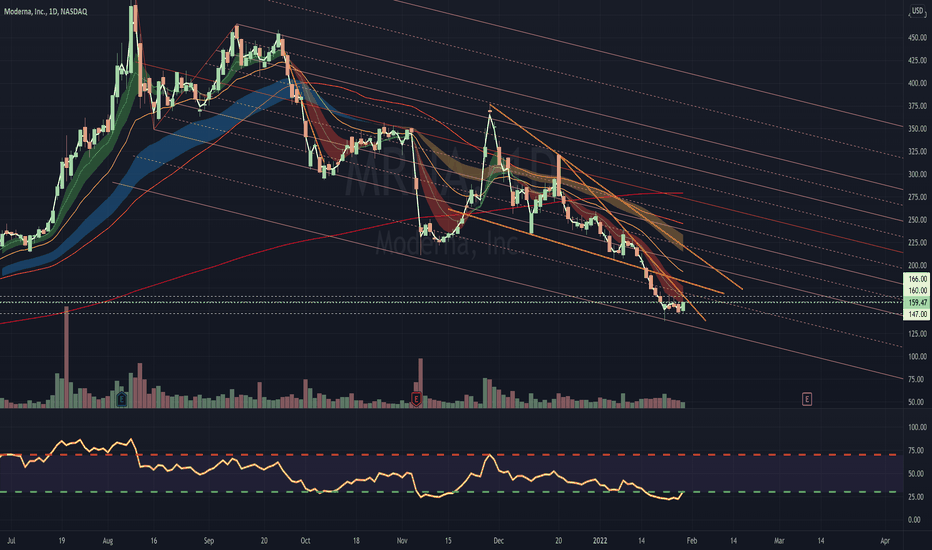Click the 450.00 price axis label
Viewport: 932px width, 550px height.
click(917, 37)
